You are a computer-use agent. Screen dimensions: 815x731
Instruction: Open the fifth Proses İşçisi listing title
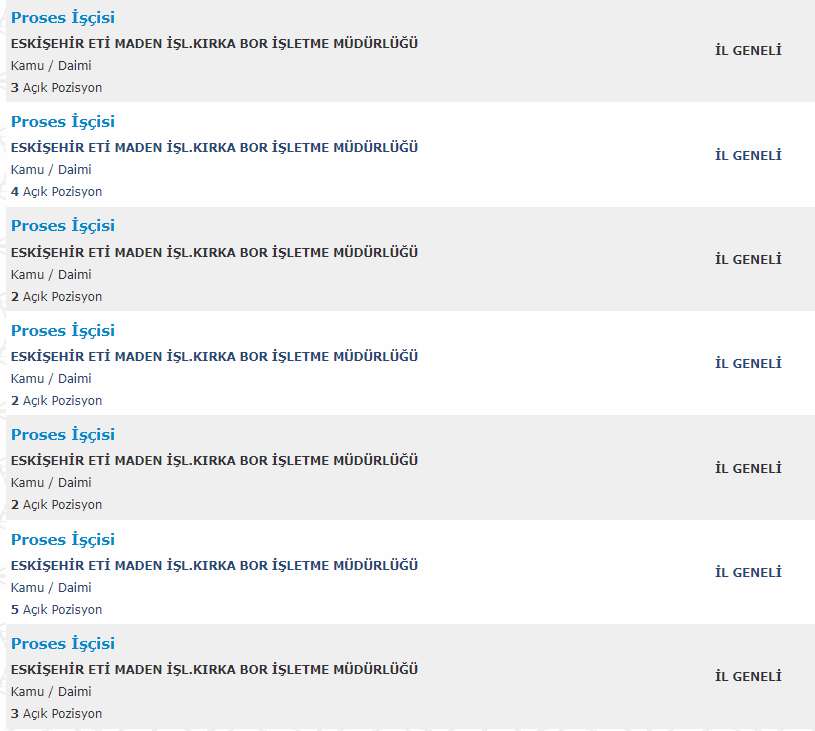click(x=62, y=435)
